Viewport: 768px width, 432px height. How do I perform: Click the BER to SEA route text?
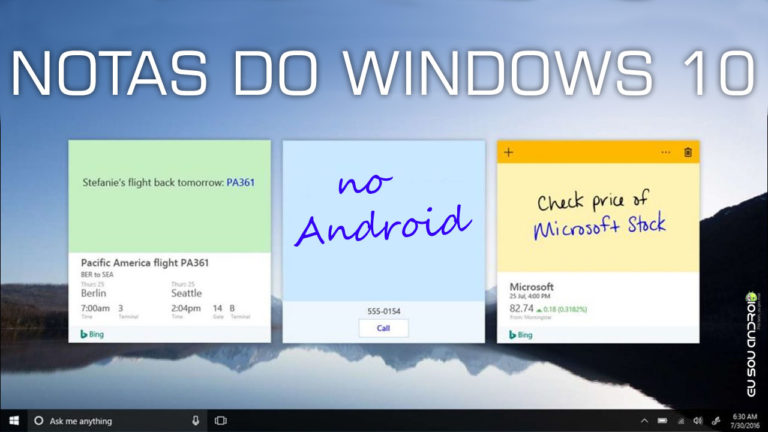click(97, 274)
